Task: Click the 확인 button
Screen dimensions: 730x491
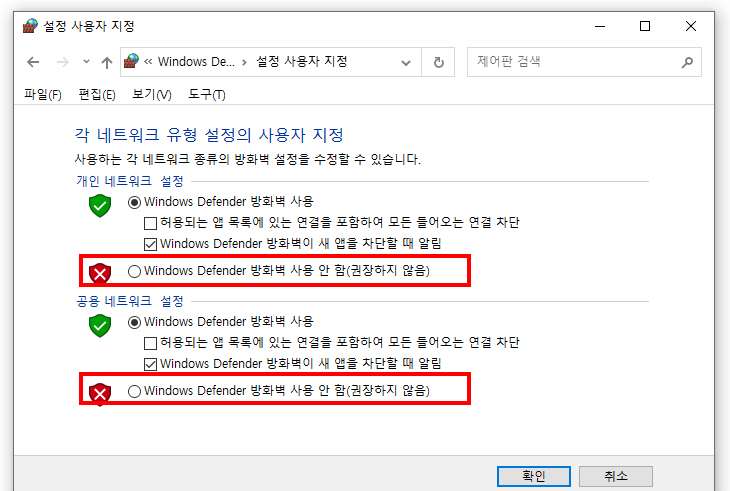Action: tap(534, 476)
